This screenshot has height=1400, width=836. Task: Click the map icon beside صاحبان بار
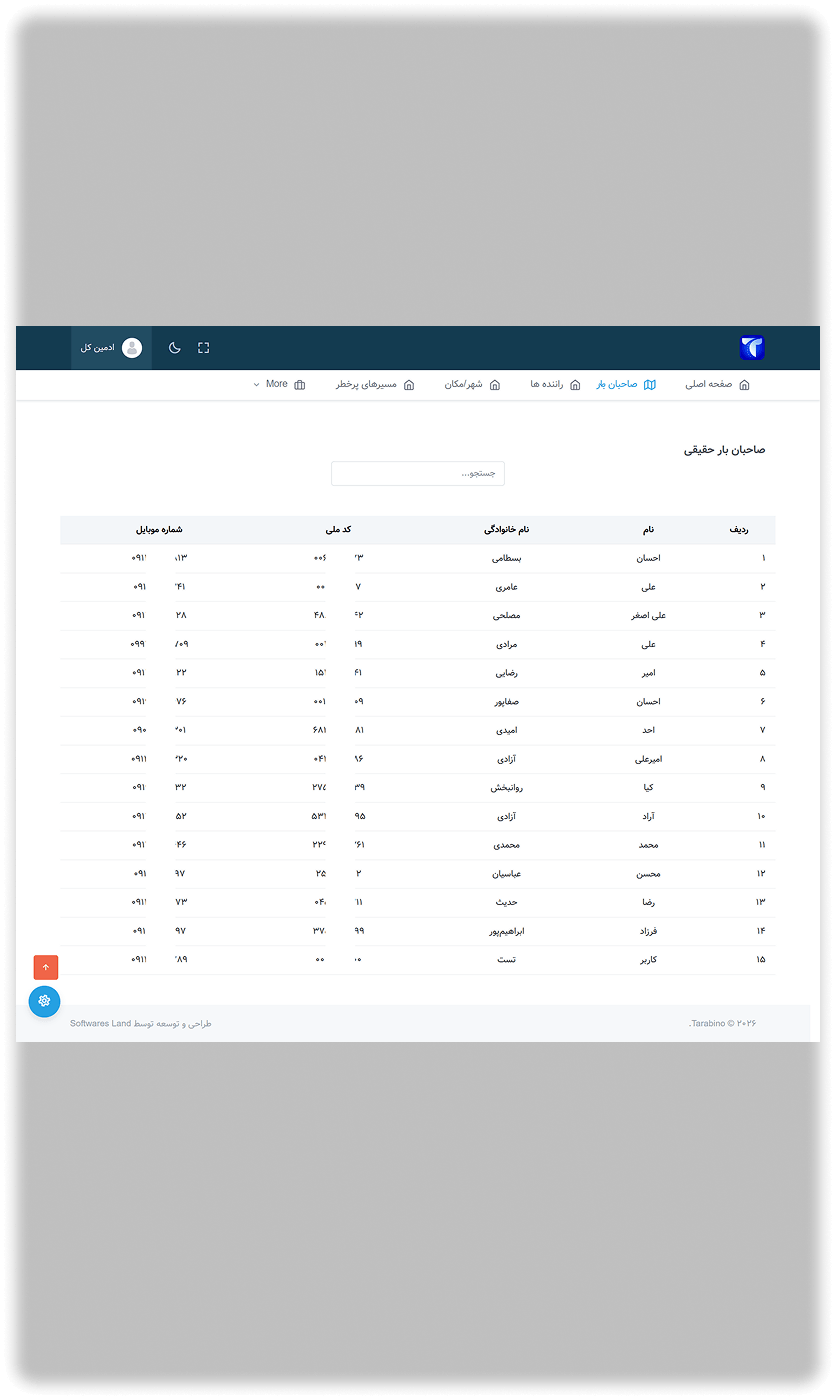pyautogui.click(x=650, y=385)
